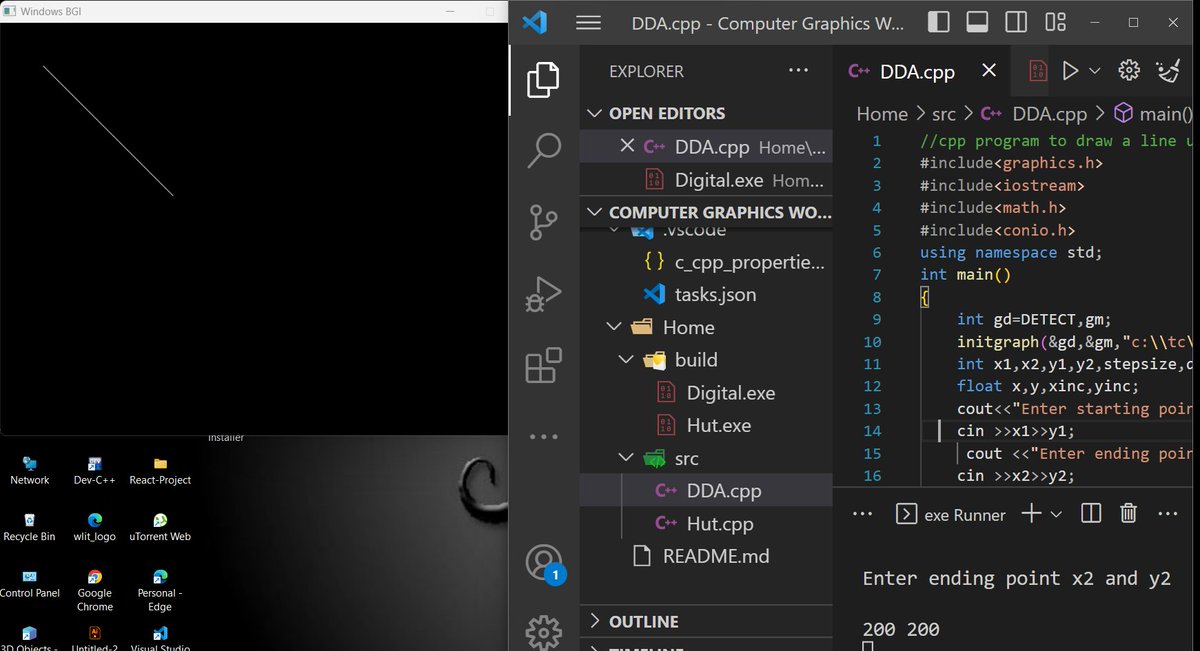Click the Windows BGI window title bar
Image resolution: width=1200 pixels, height=651 pixels.
(x=253, y=11)
